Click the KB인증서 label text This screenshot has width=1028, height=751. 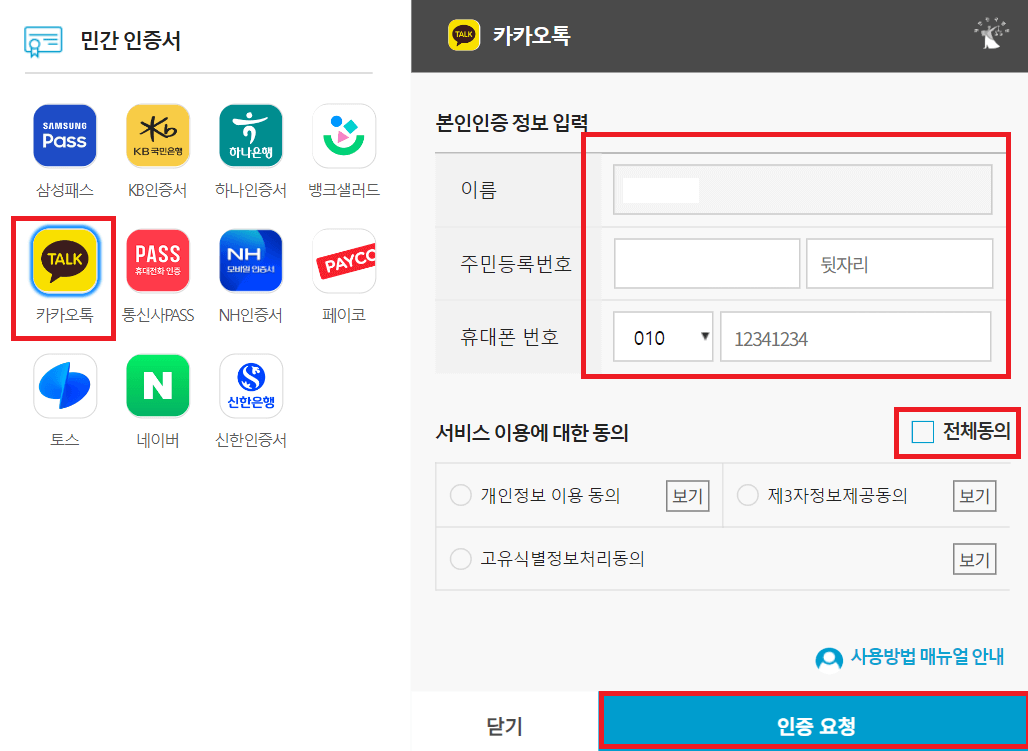pos(158,190)
